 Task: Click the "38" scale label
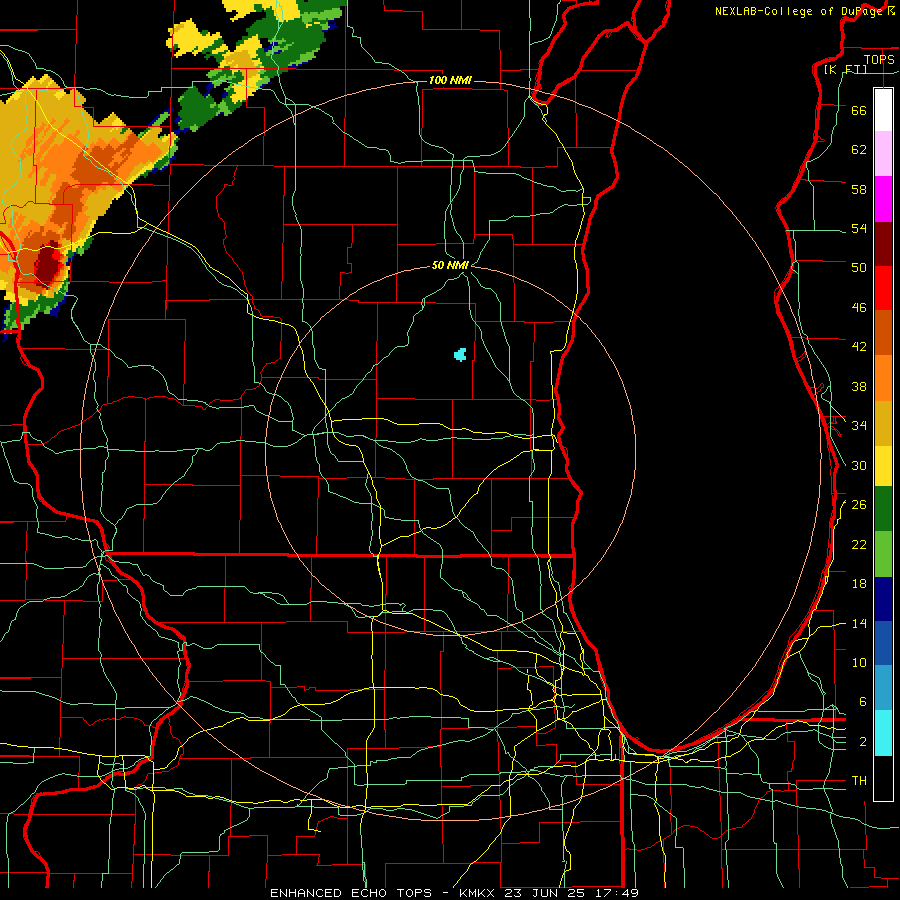click(x=859, y=386)
